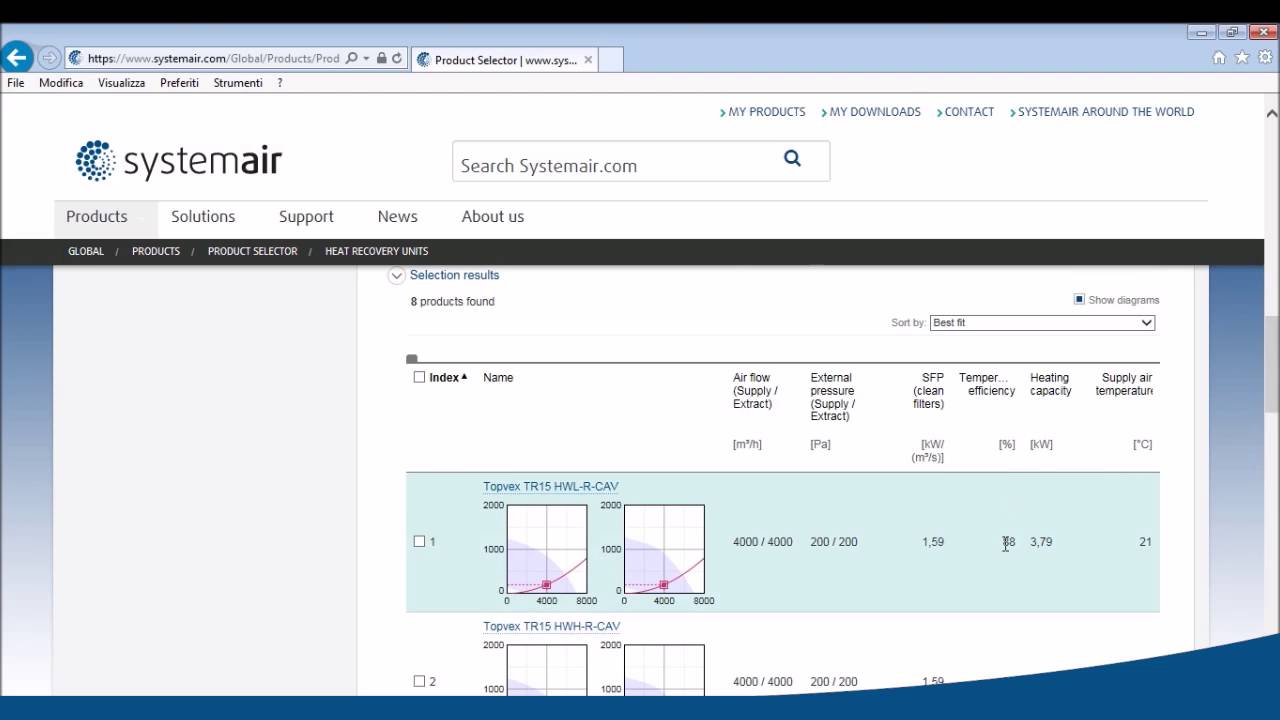Toggle the Show diagrams checkbox
1280x720 pixels.
1079,299
